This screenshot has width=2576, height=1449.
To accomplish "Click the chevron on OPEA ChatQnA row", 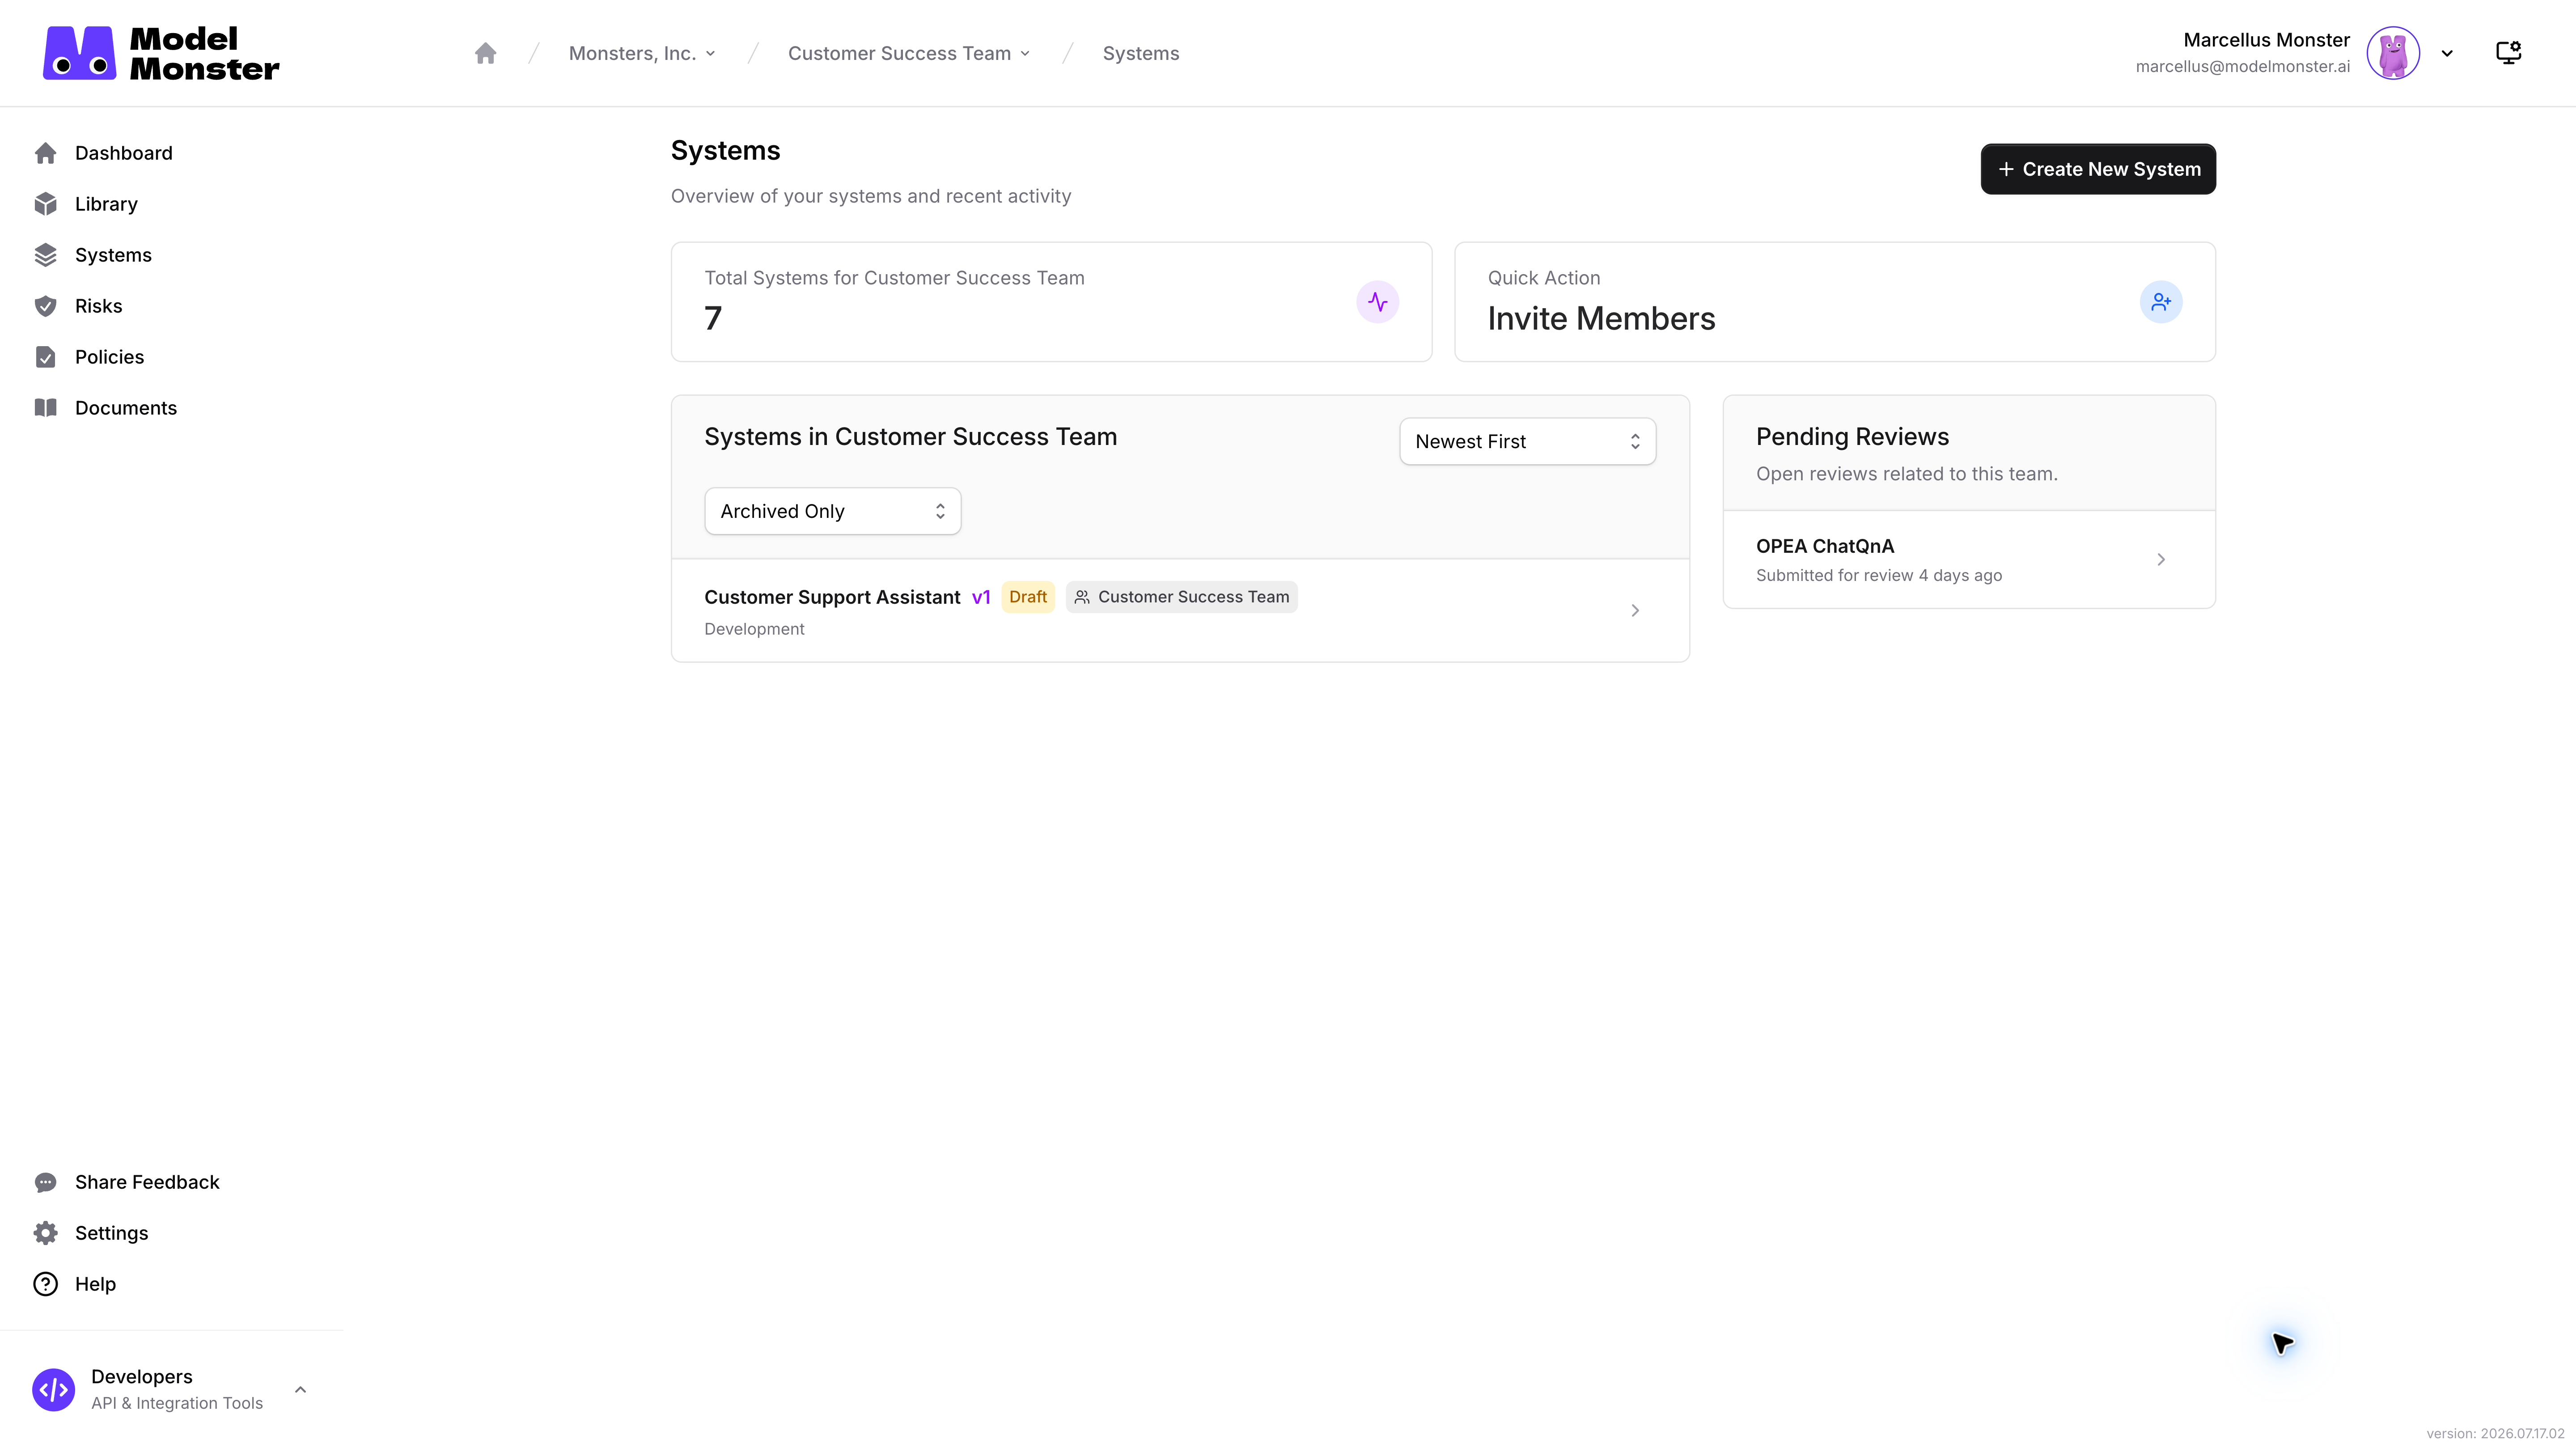I will click(x=2161, y=560).
